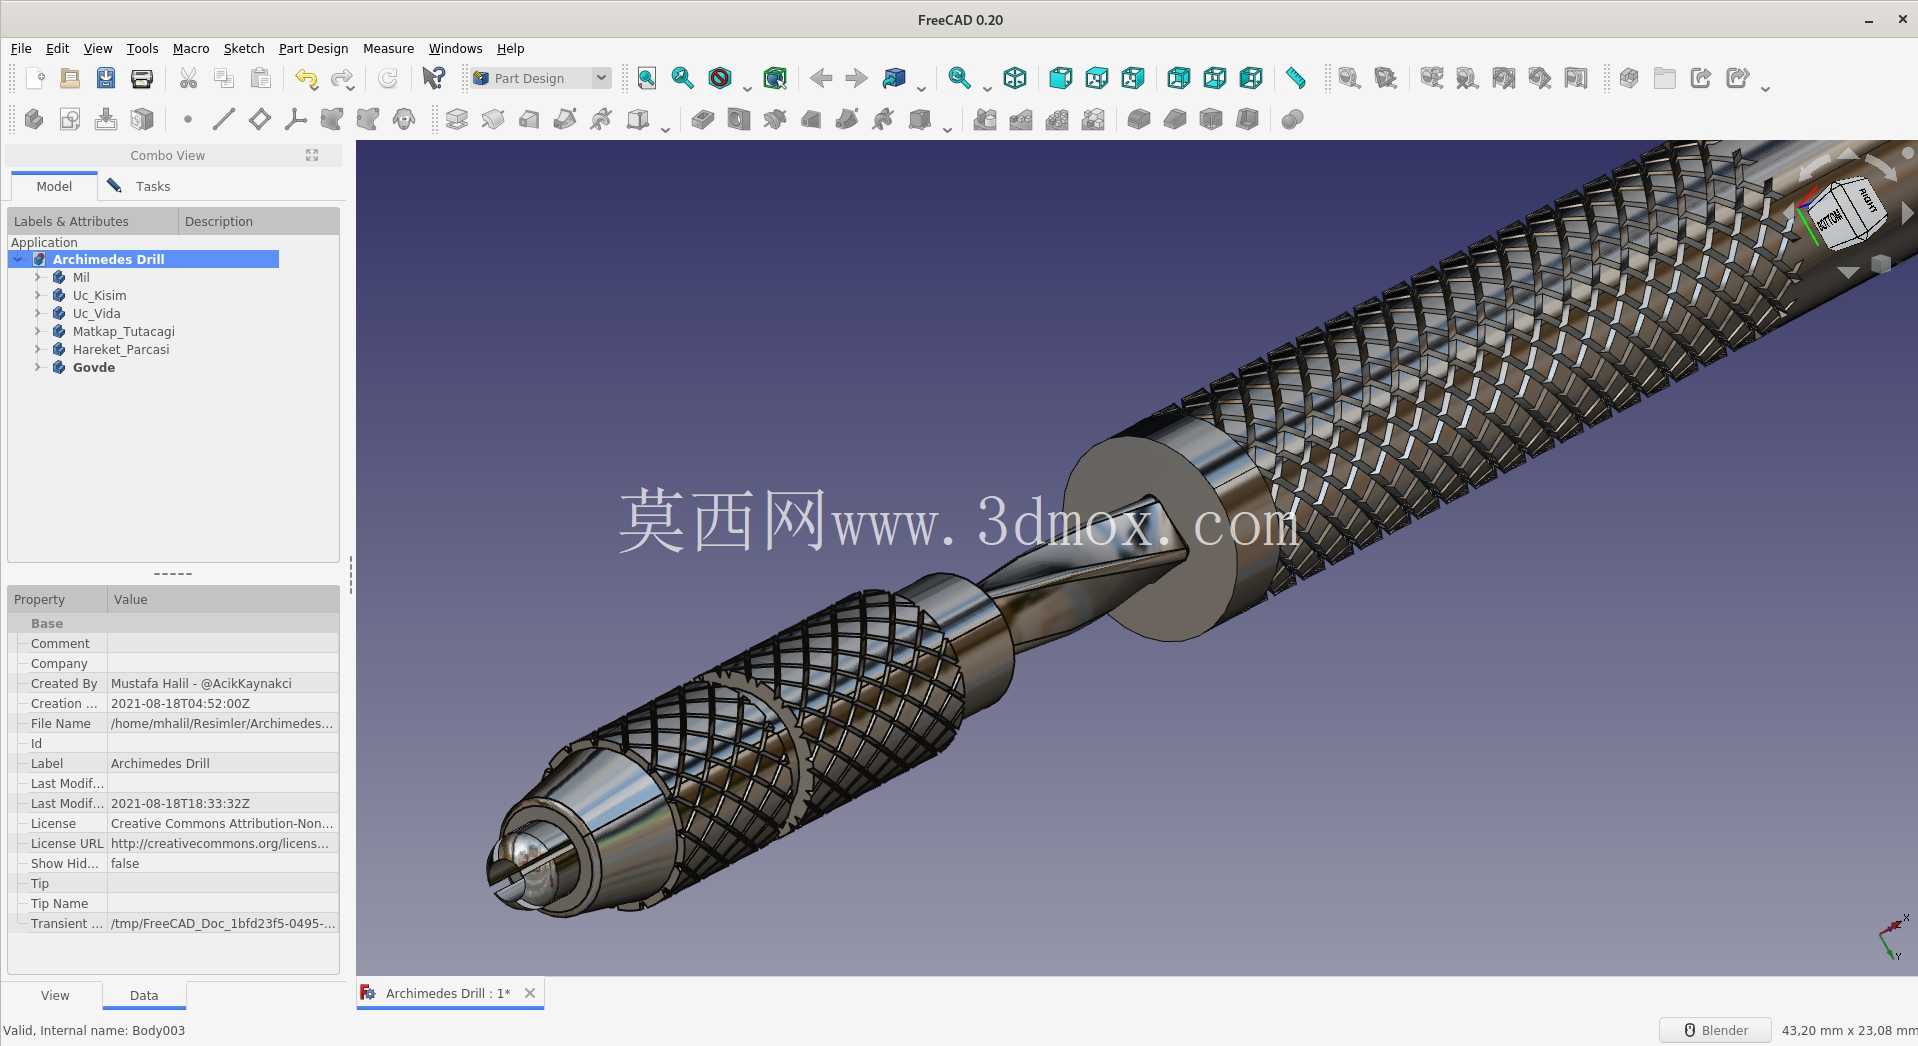Set the top view
The height and width of the screenshot is (1046, 1918).
[1097, 78]
